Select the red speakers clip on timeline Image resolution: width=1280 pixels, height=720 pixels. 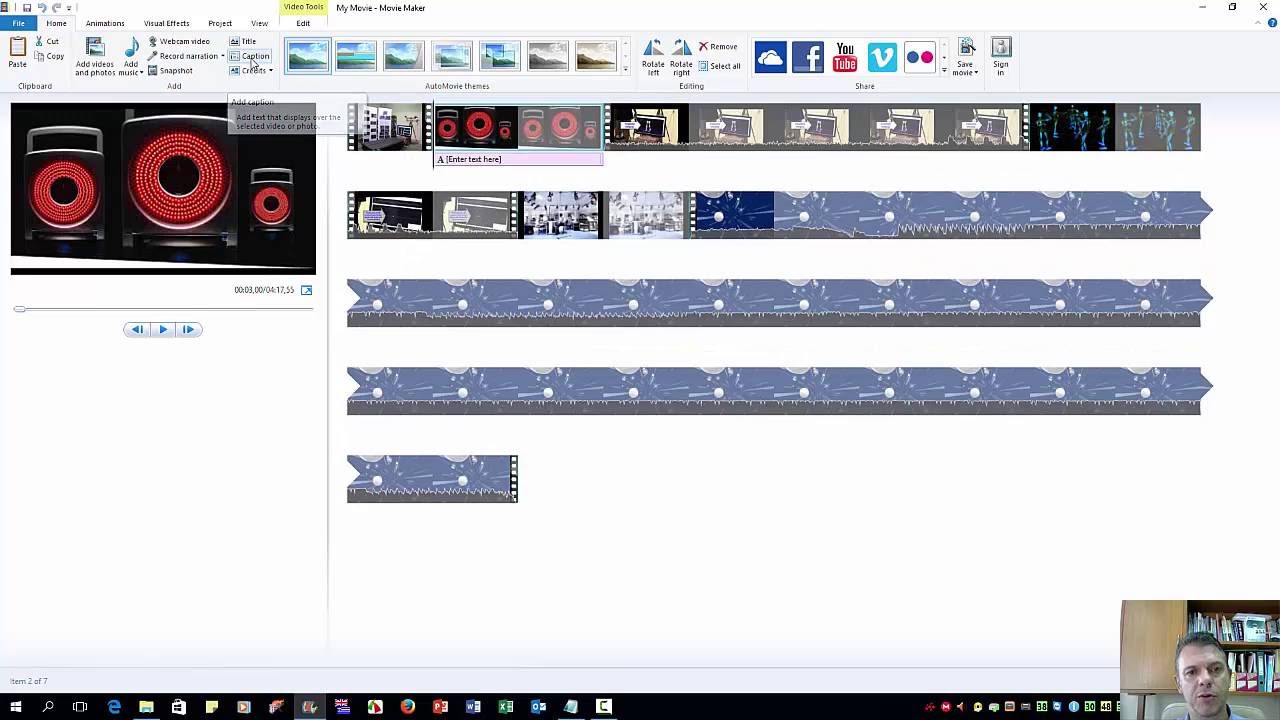tap(518, 127)
